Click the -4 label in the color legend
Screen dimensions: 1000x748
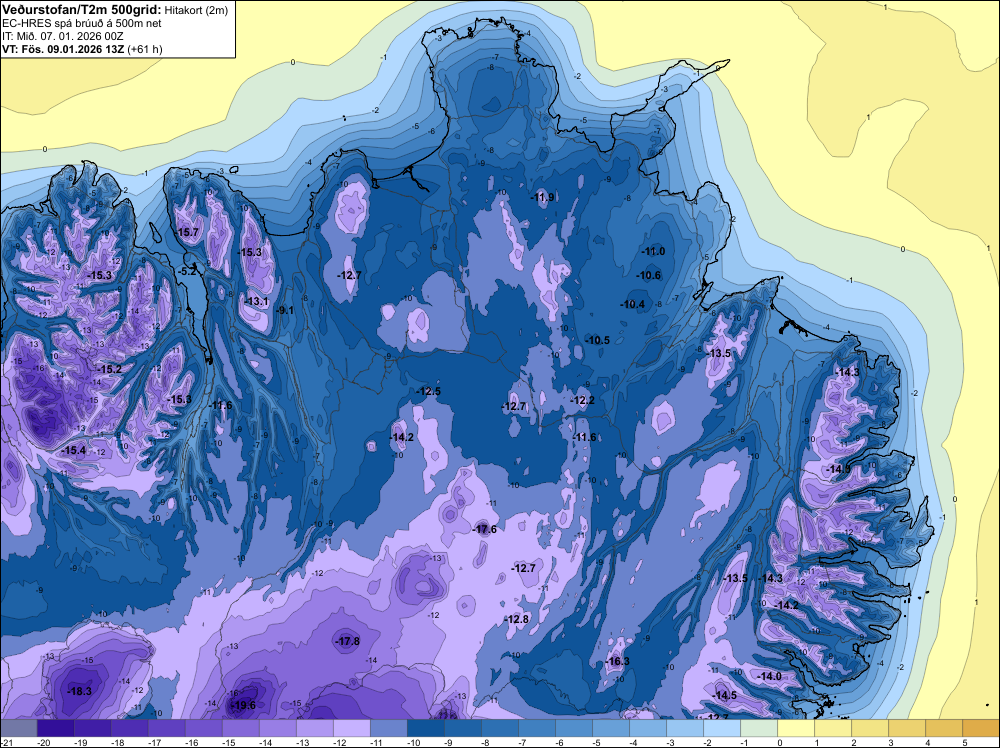pyautogui.click(x=635, y=742)
